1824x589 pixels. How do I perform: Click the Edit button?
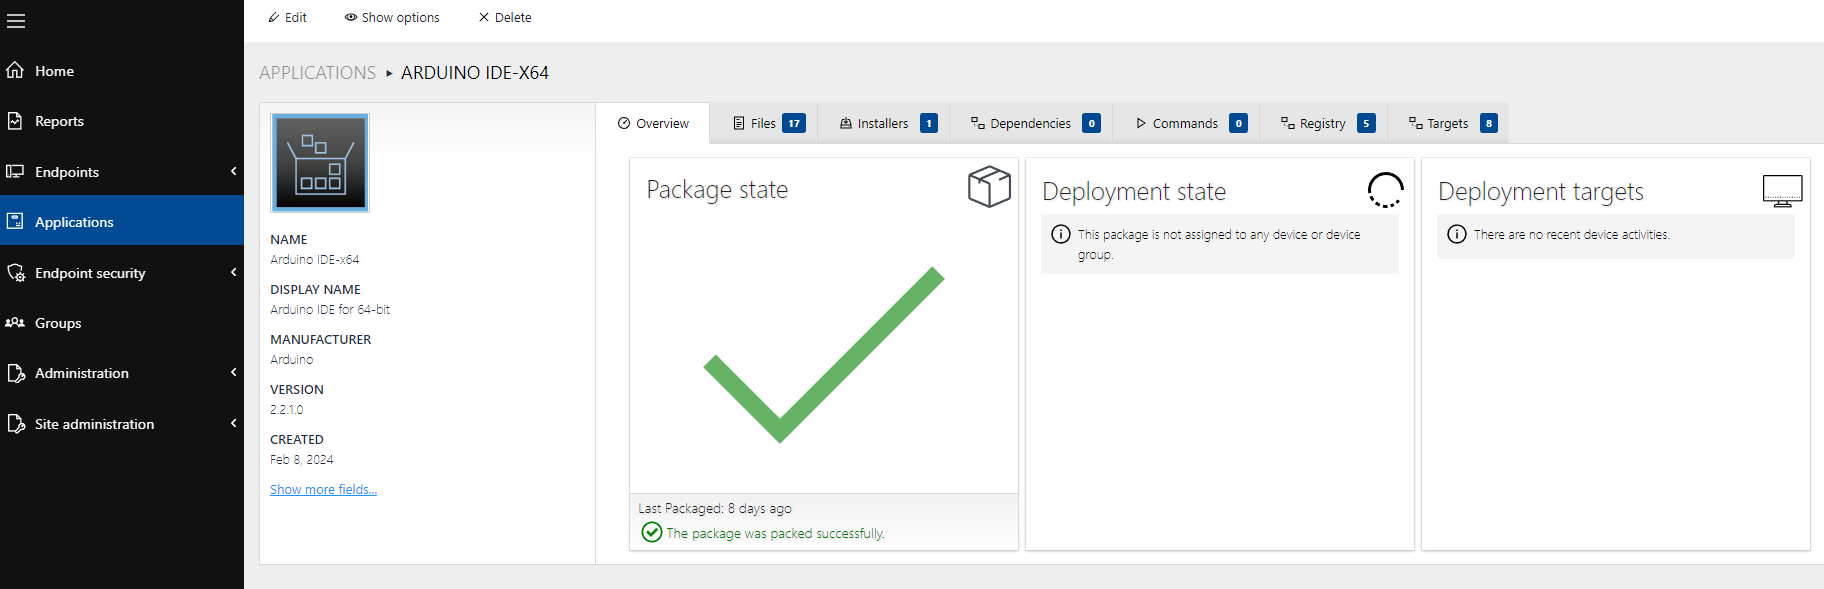287,17
